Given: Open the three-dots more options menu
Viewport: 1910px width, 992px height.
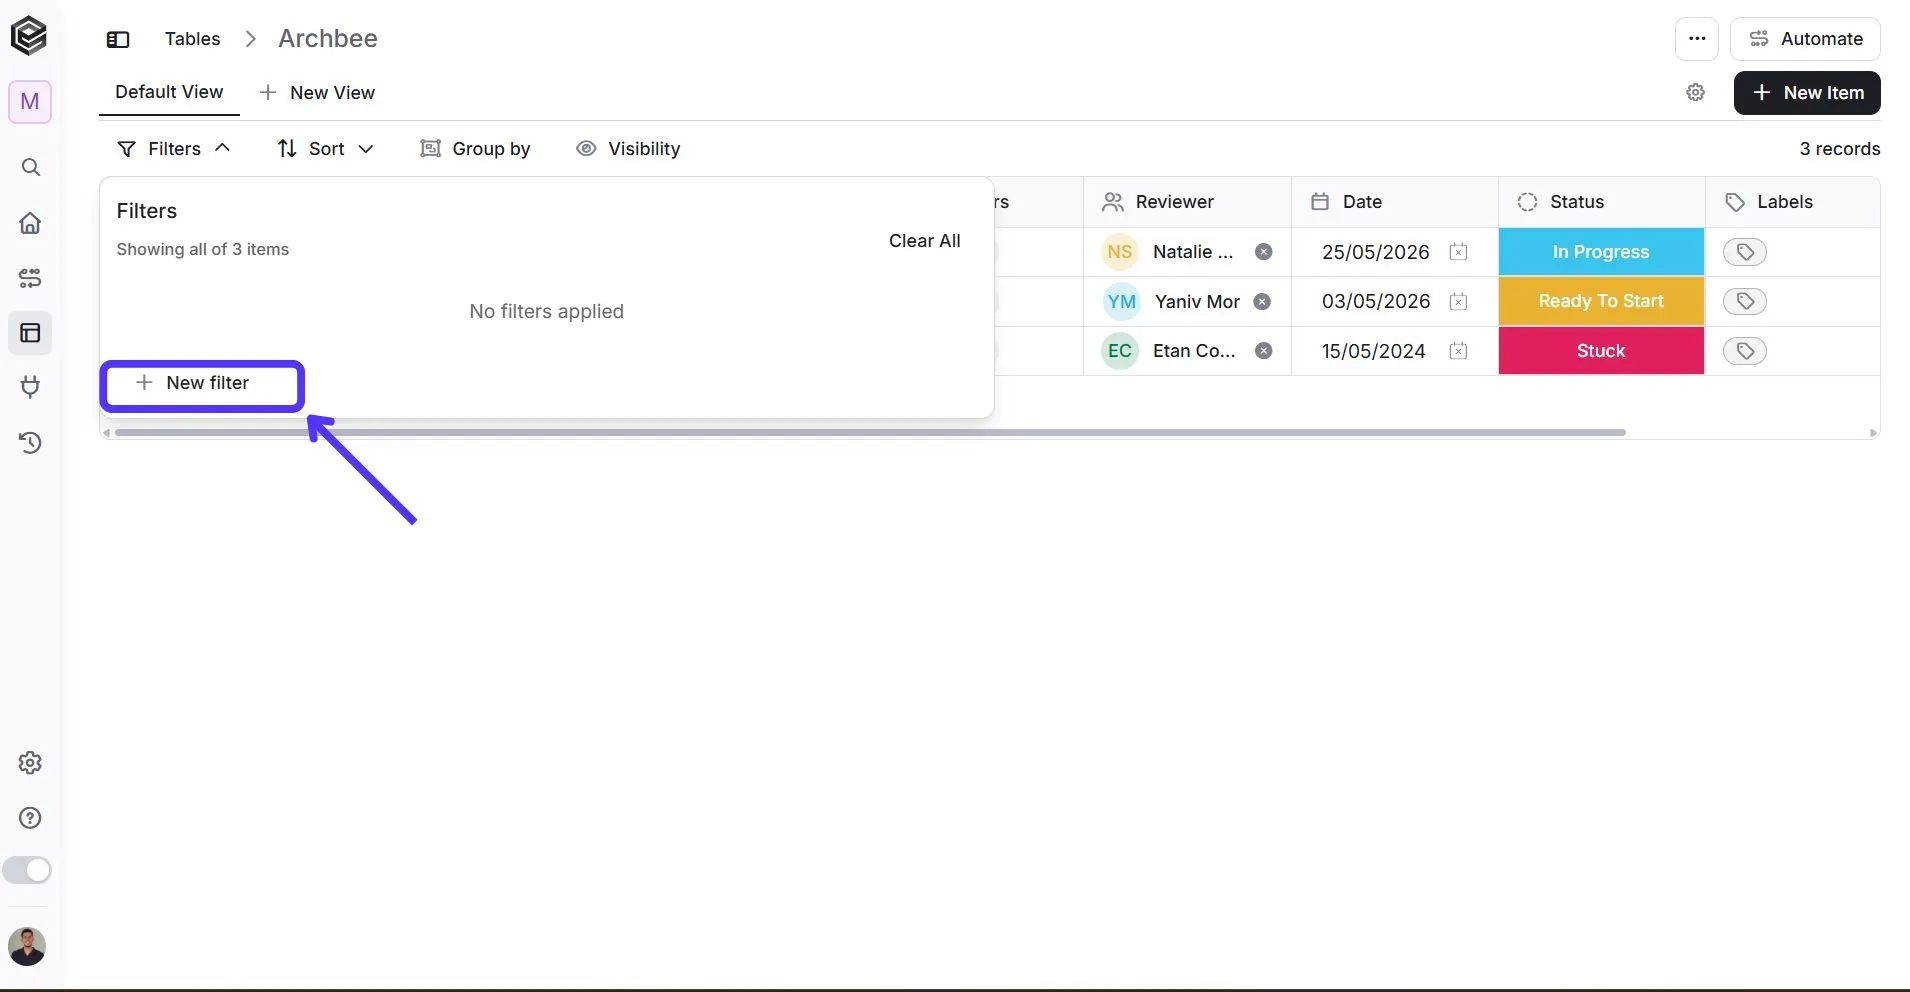Looking at the screenshot, I should (1697, 39).
